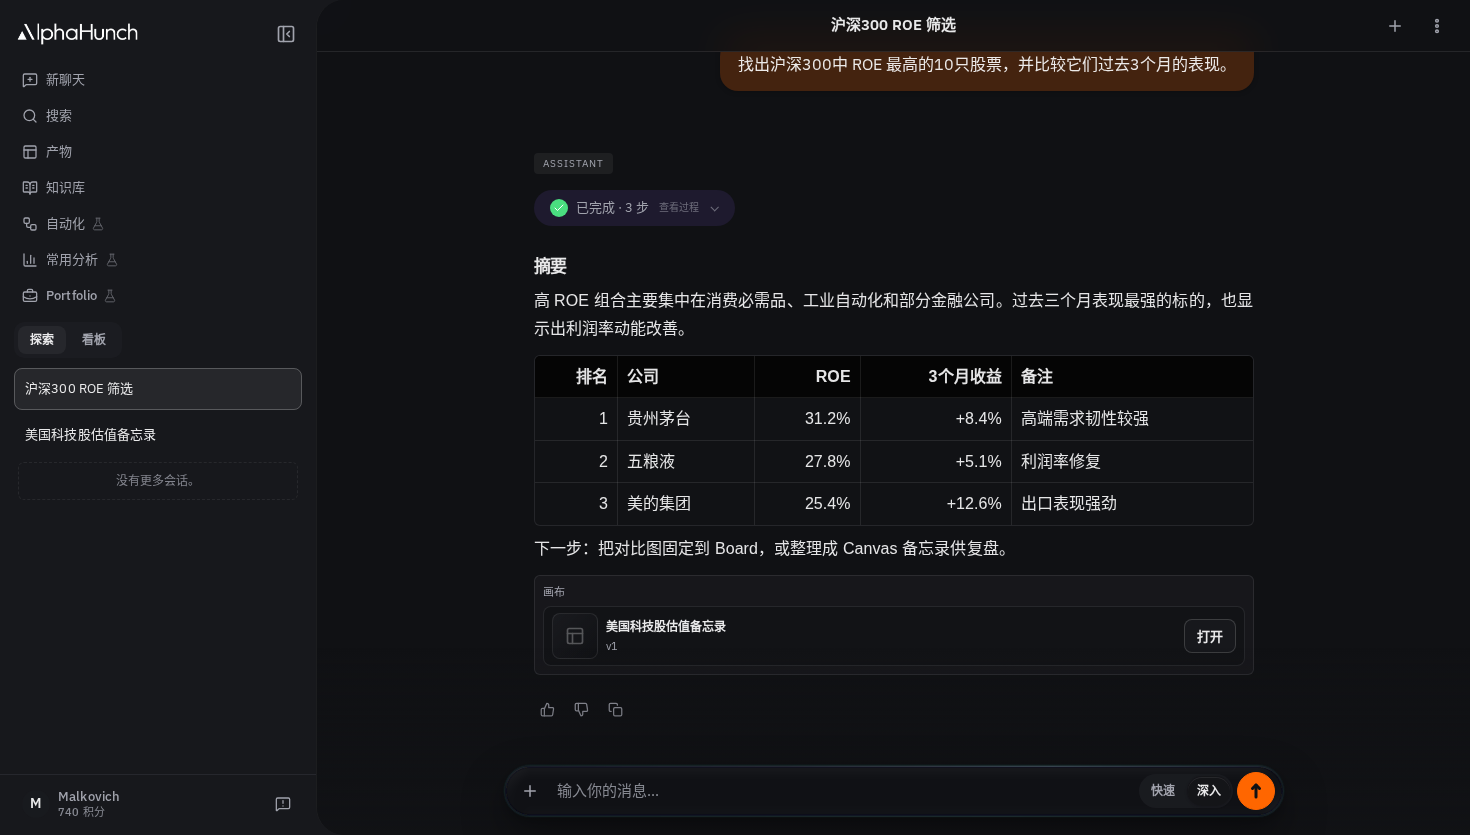Click the 美的集团 table cell

pyautogui.click(x=686, y=504)
